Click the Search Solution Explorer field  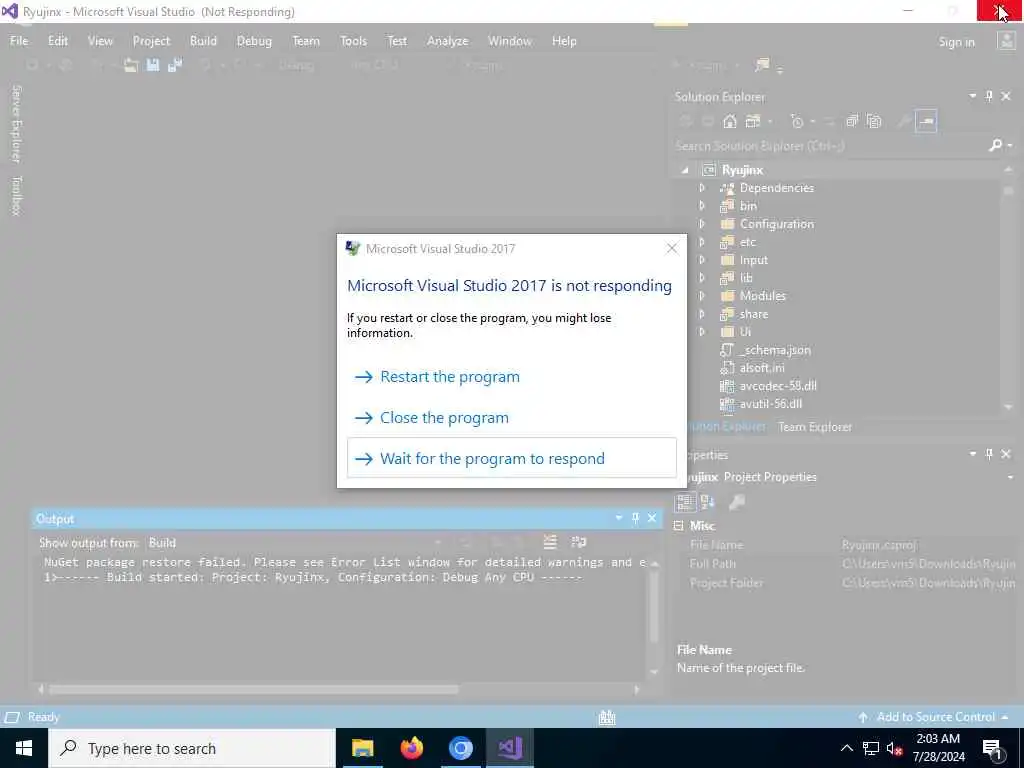pos(829,146)
